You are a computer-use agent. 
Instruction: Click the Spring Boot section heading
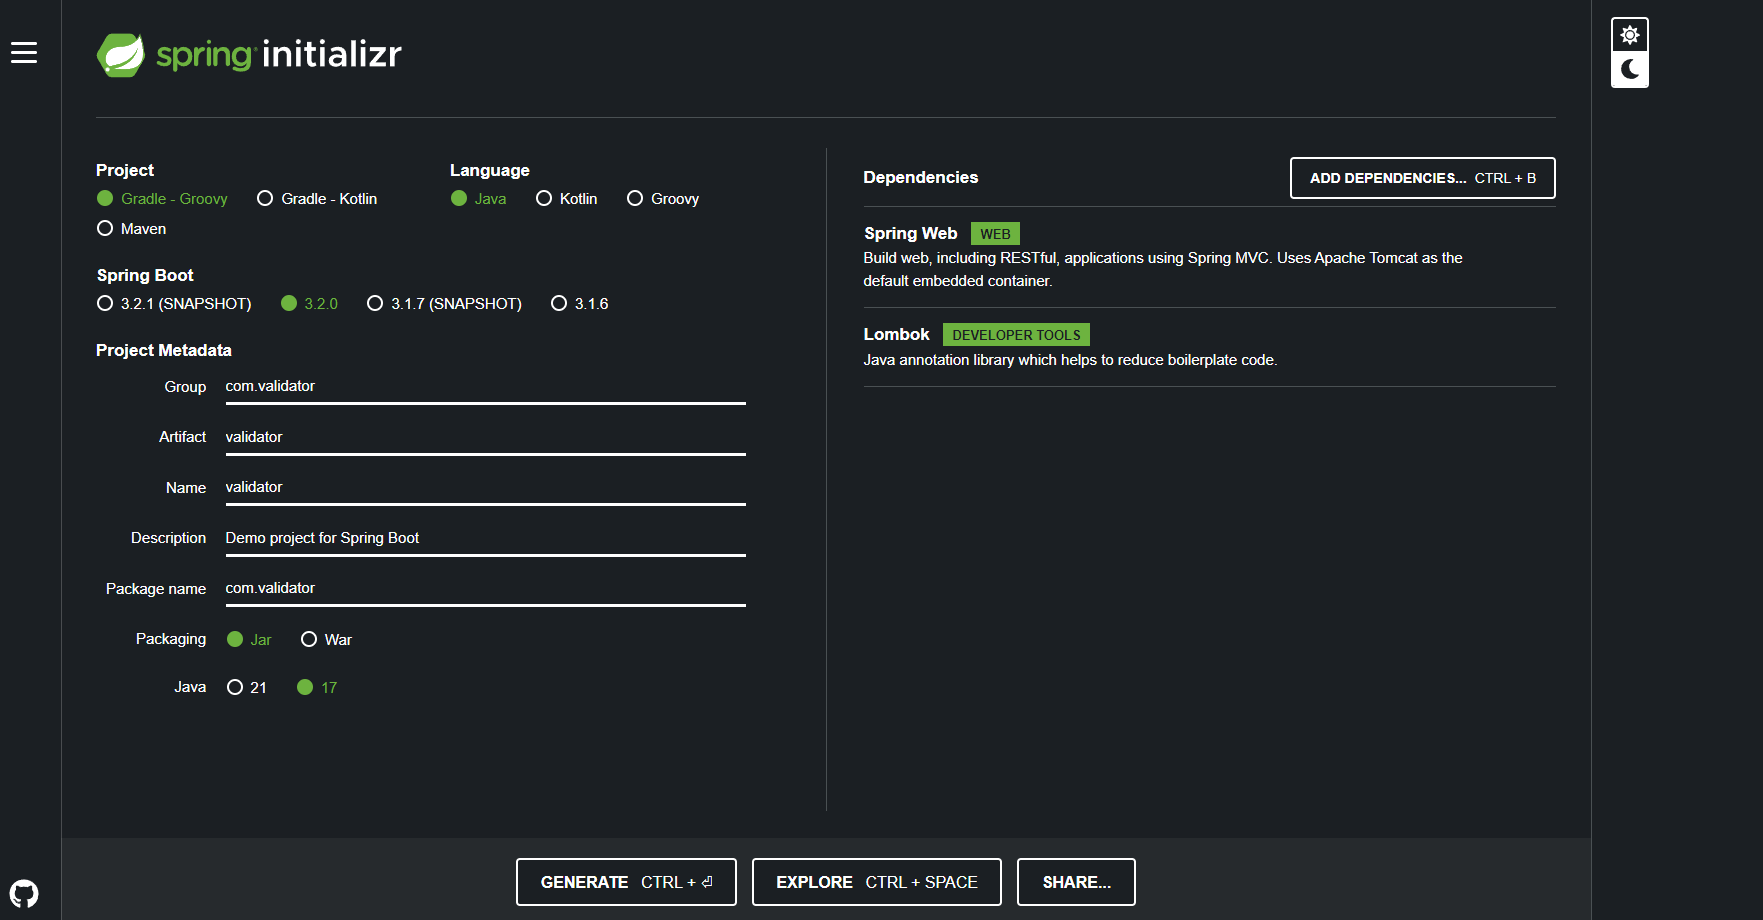click(x=145, y=276)
